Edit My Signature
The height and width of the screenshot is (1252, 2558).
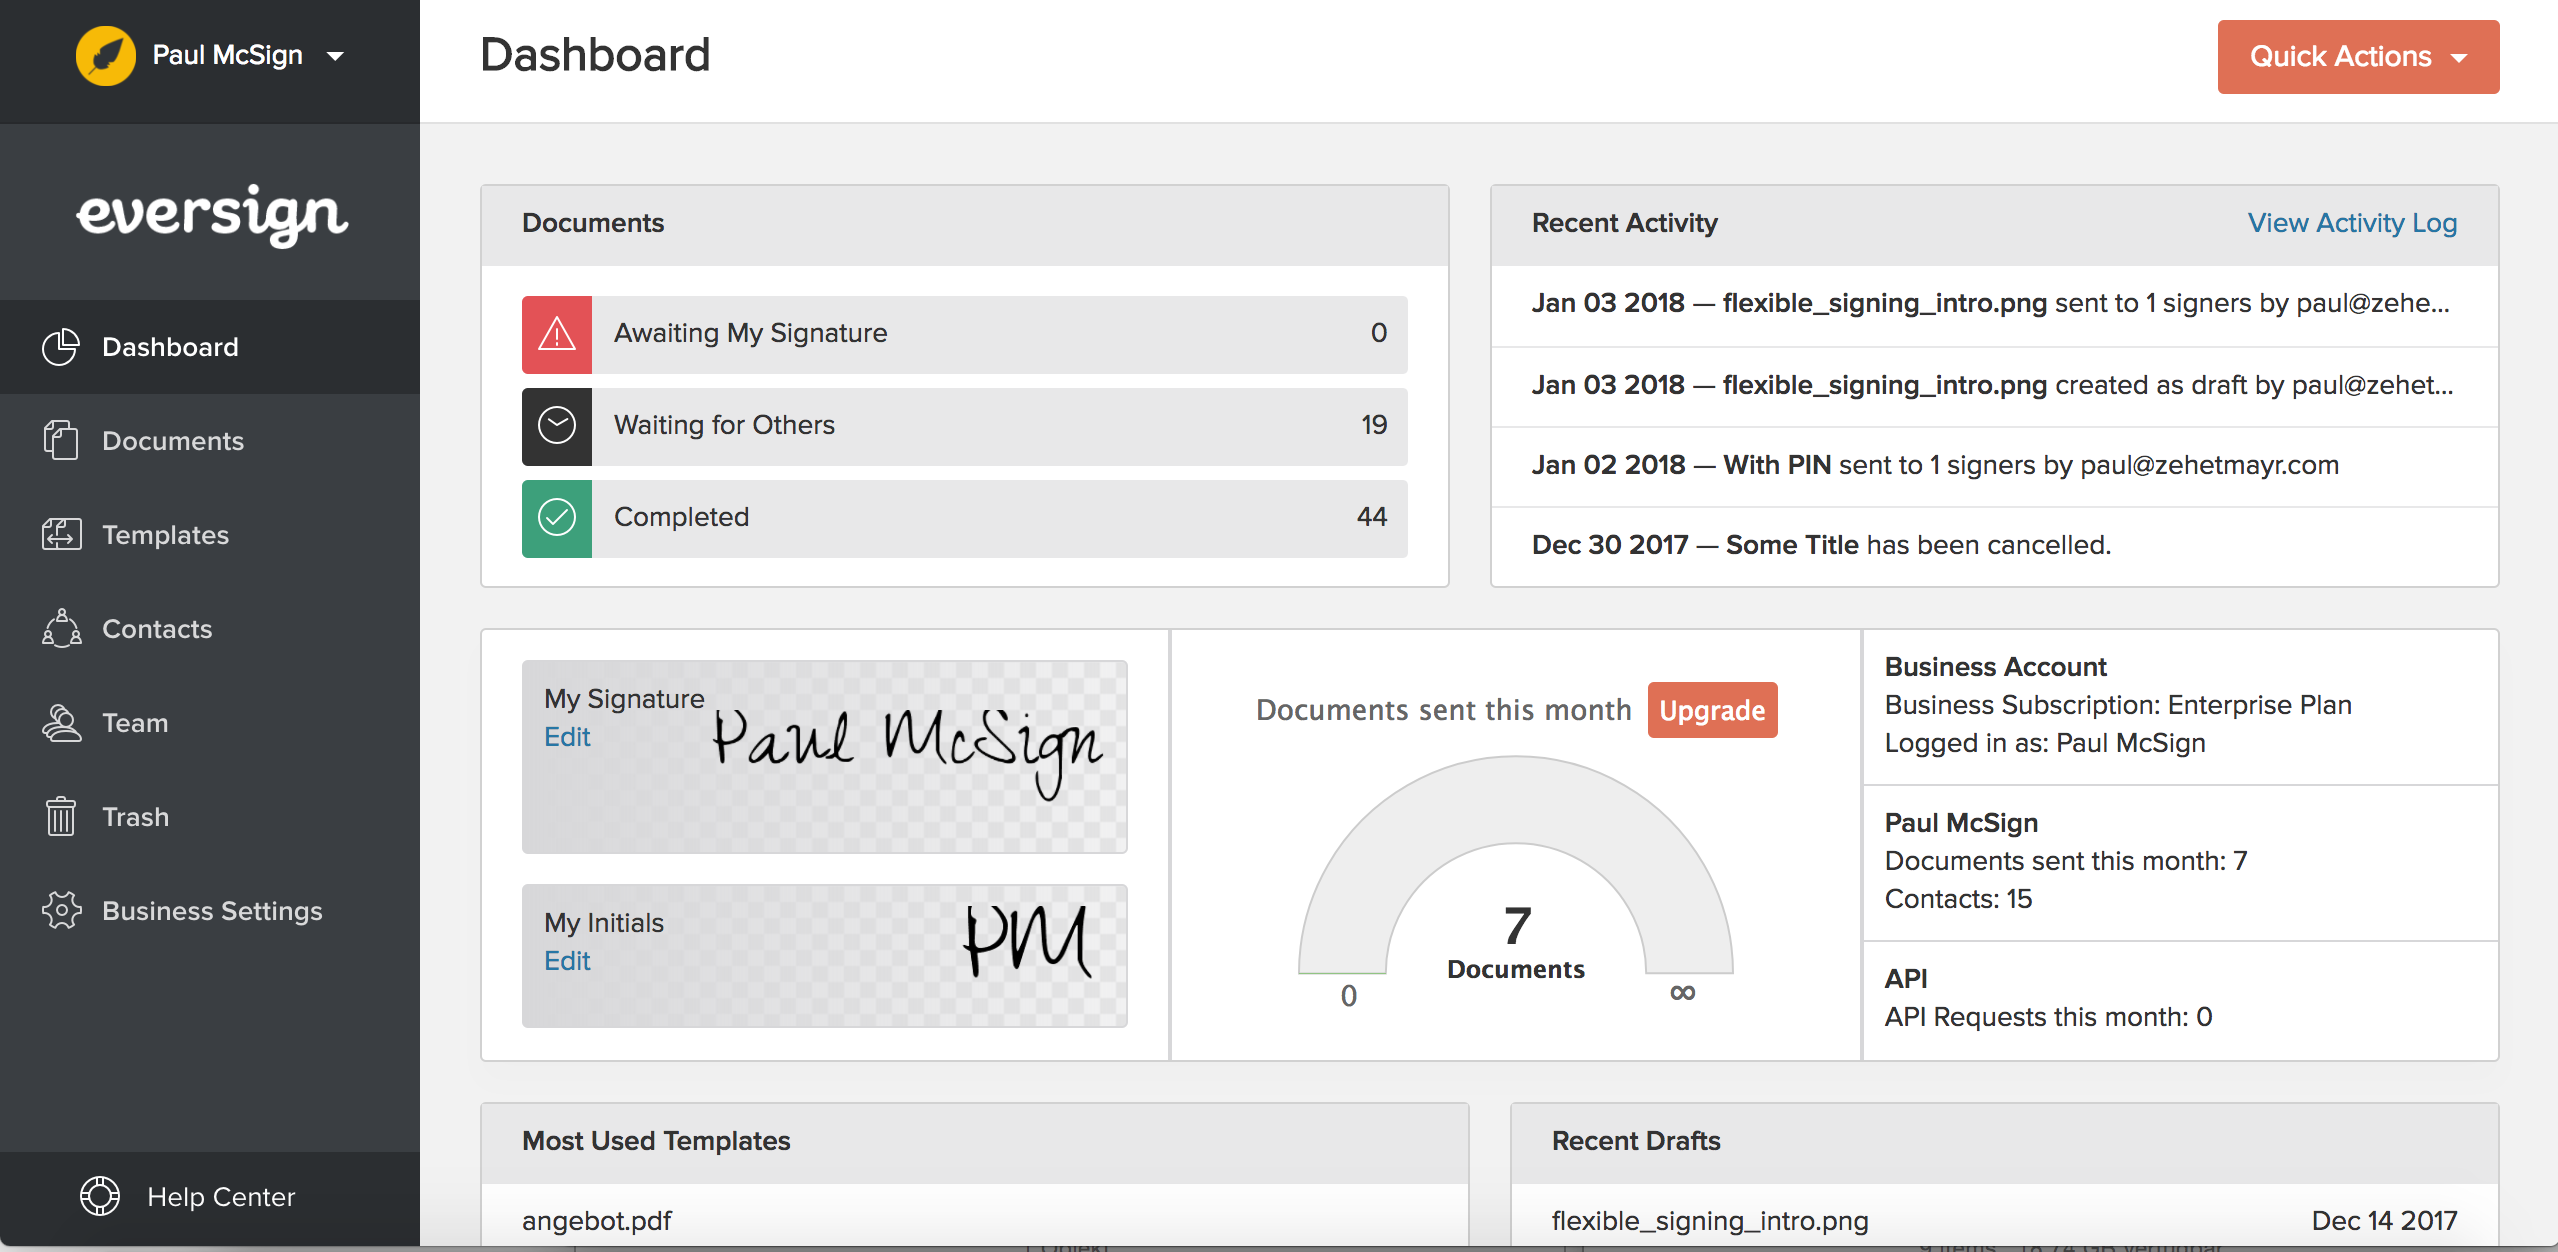coord(567,737)
